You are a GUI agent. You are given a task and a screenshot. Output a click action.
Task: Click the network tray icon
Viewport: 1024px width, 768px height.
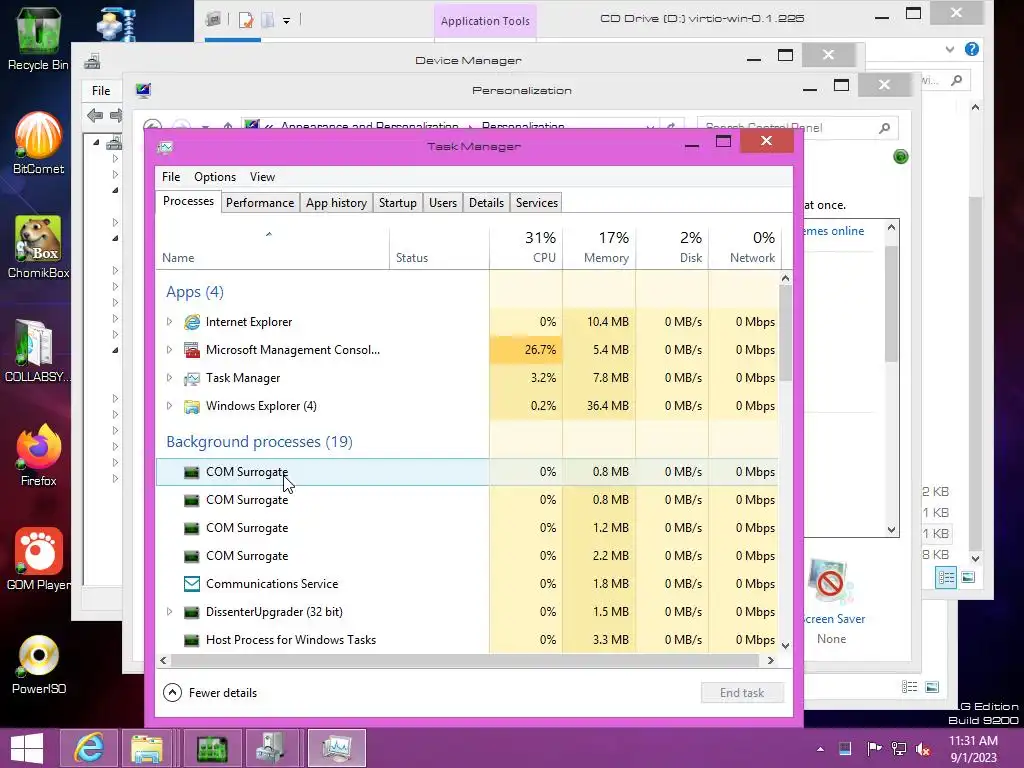[x=899, y=748]
